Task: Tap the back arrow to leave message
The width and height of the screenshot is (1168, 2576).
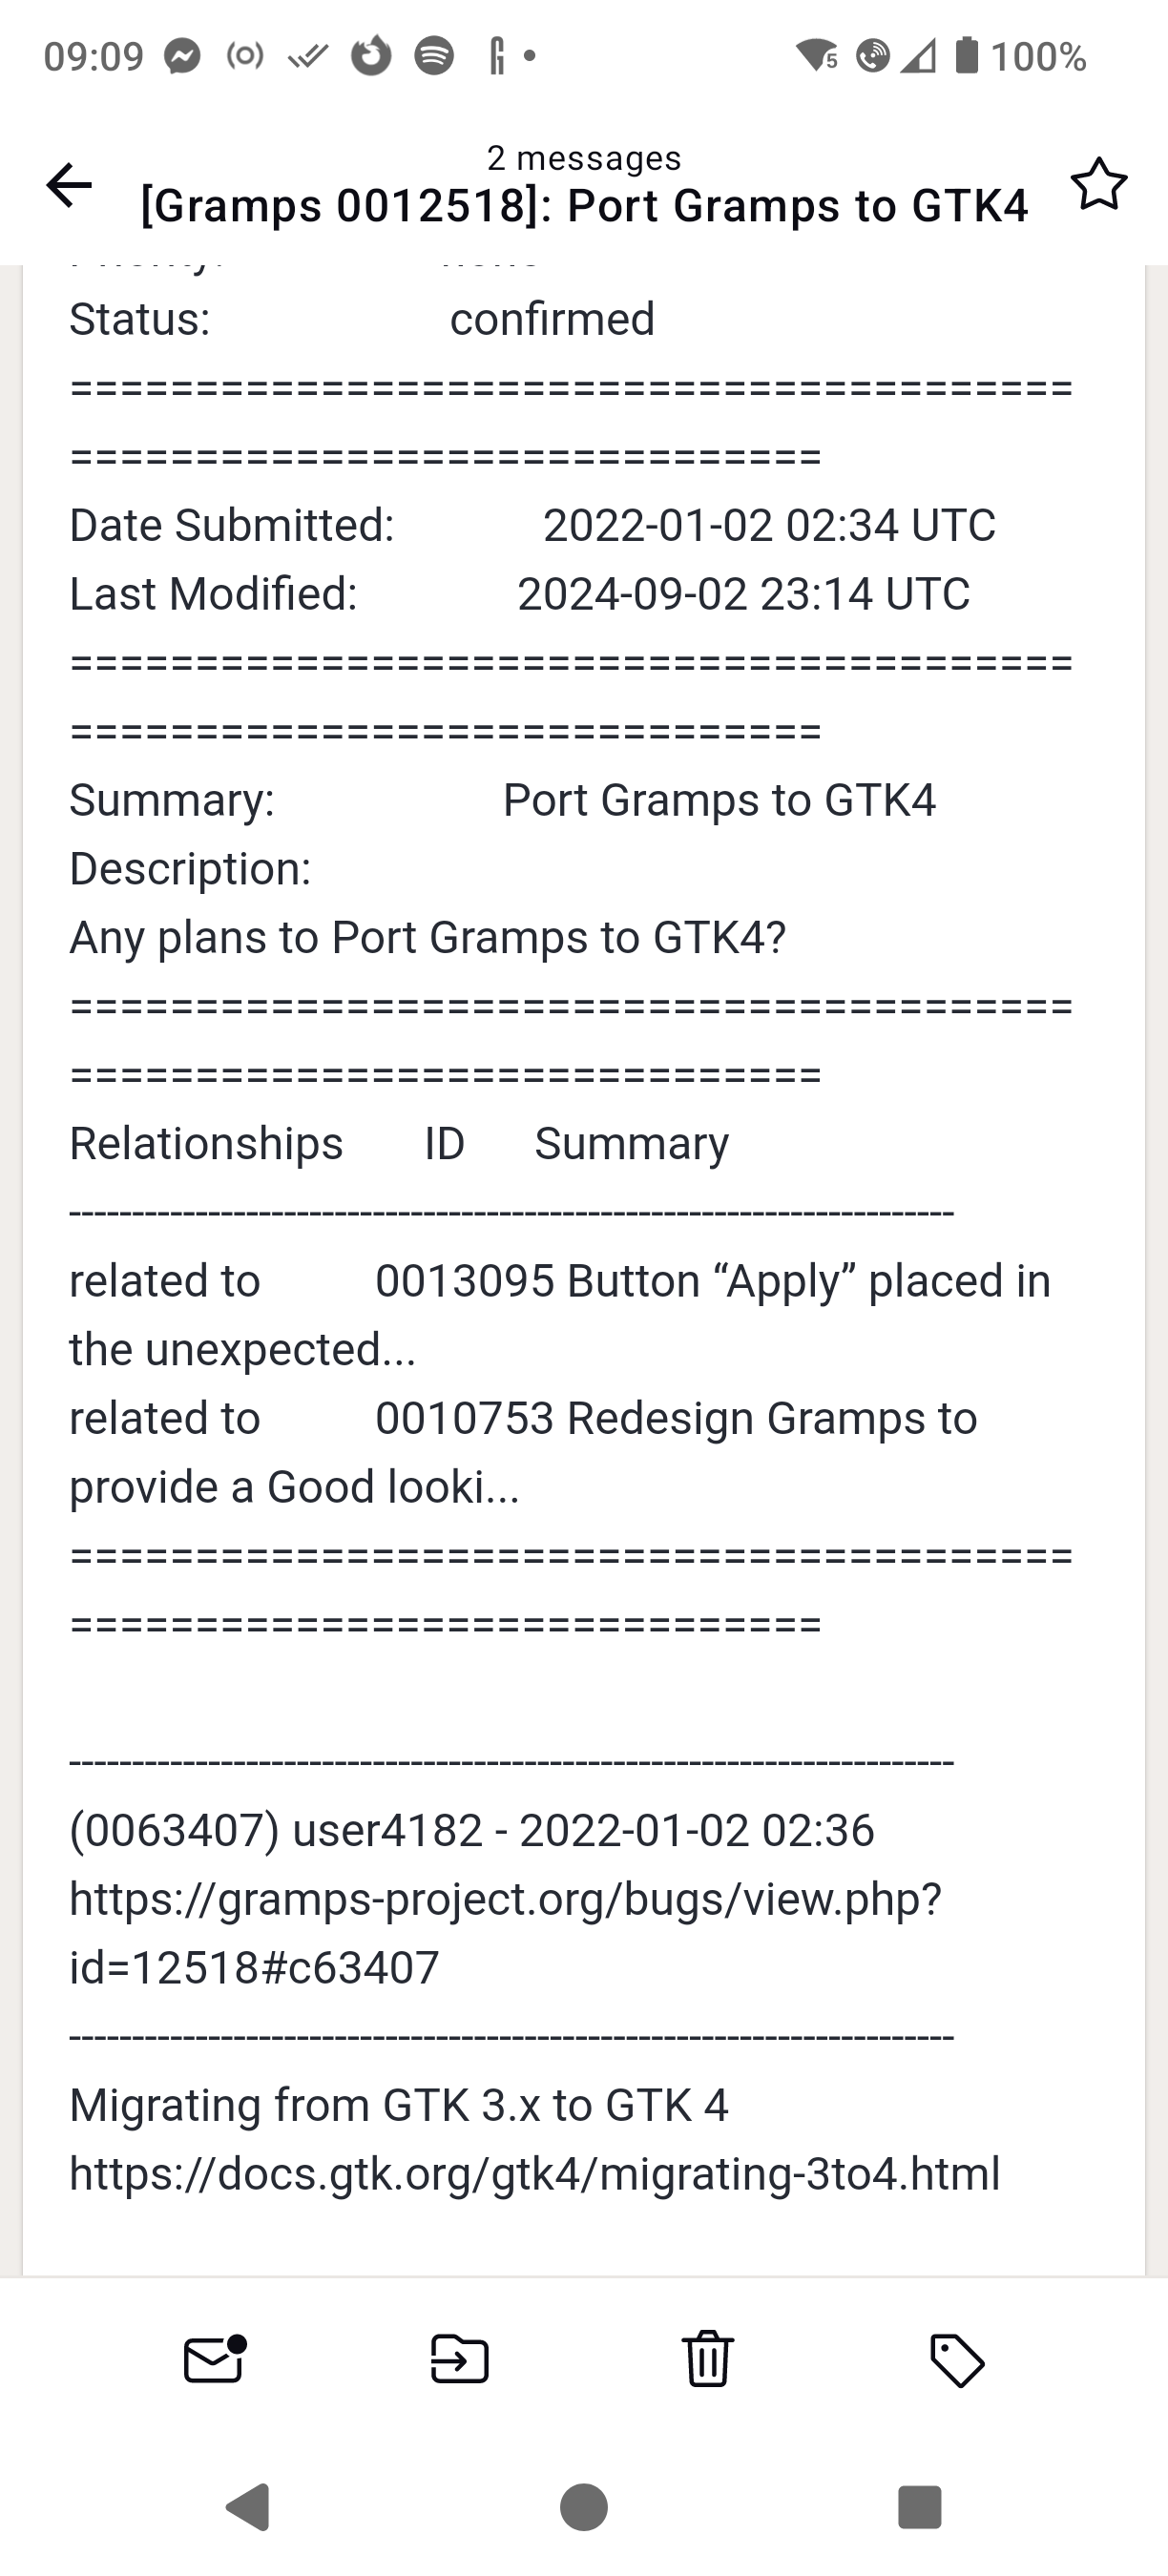Action: [69, 185]
